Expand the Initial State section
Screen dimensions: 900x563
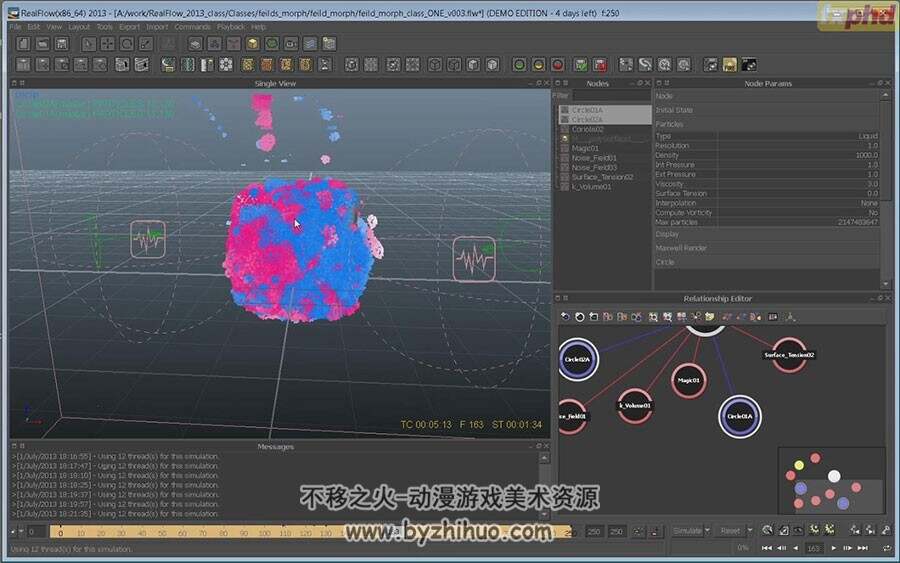766,110
